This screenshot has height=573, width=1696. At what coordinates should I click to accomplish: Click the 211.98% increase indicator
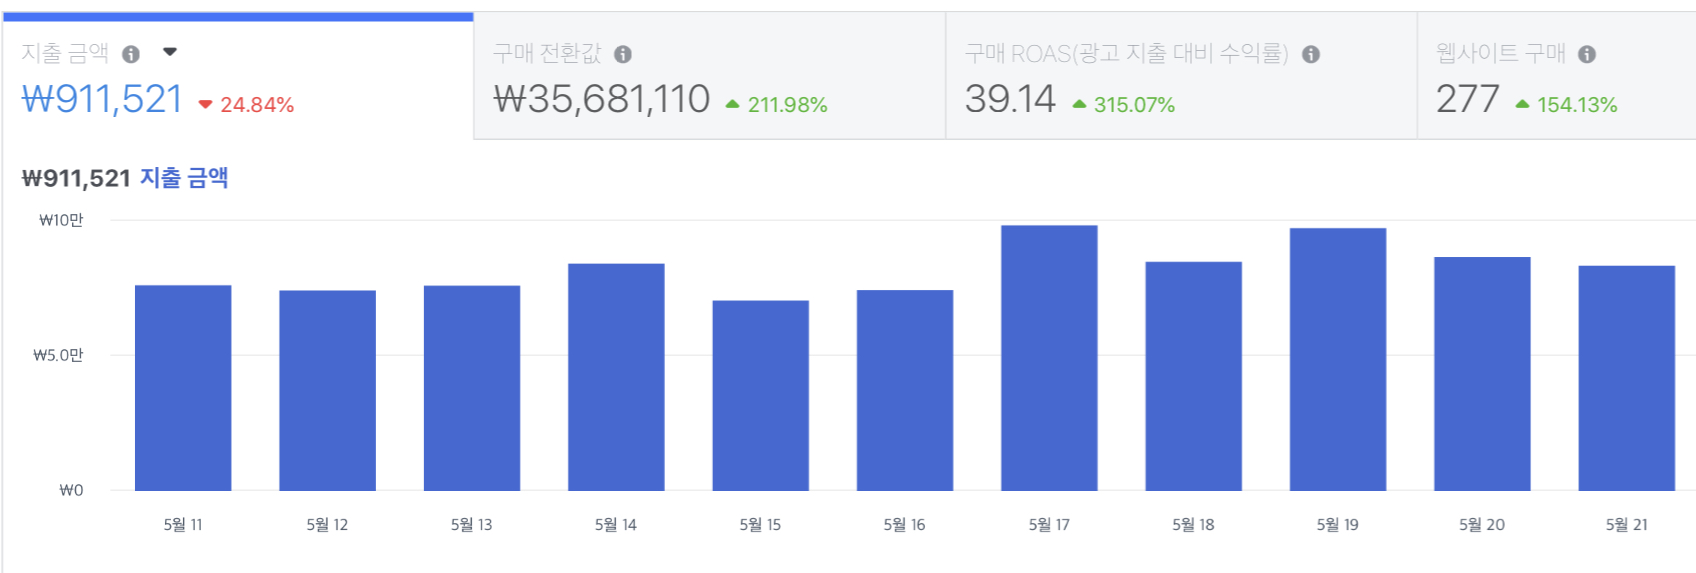click(777, 105)
